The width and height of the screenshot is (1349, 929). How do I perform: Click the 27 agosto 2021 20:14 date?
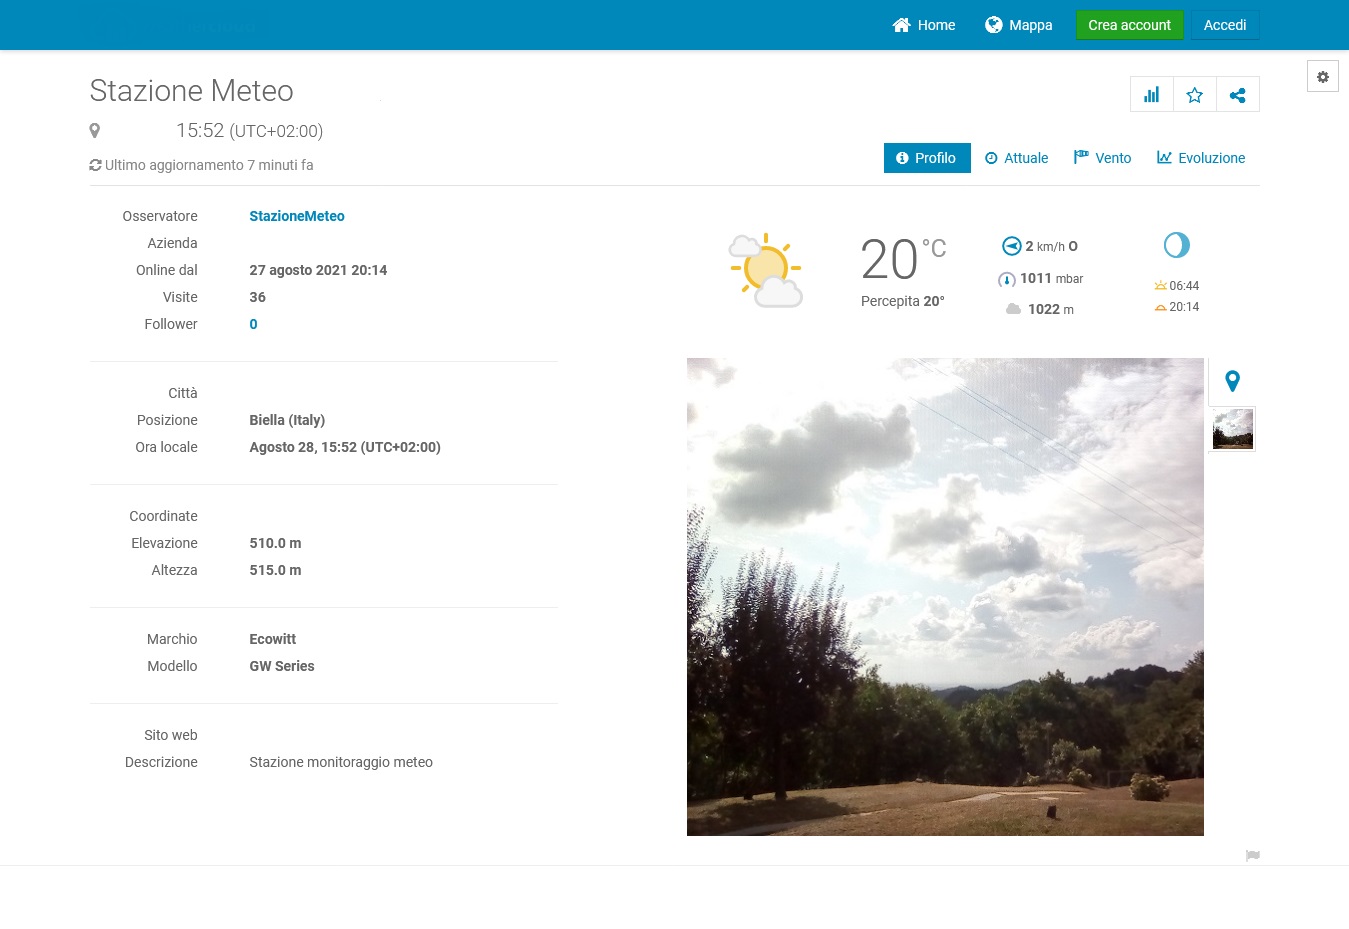(x=318, y=270)
